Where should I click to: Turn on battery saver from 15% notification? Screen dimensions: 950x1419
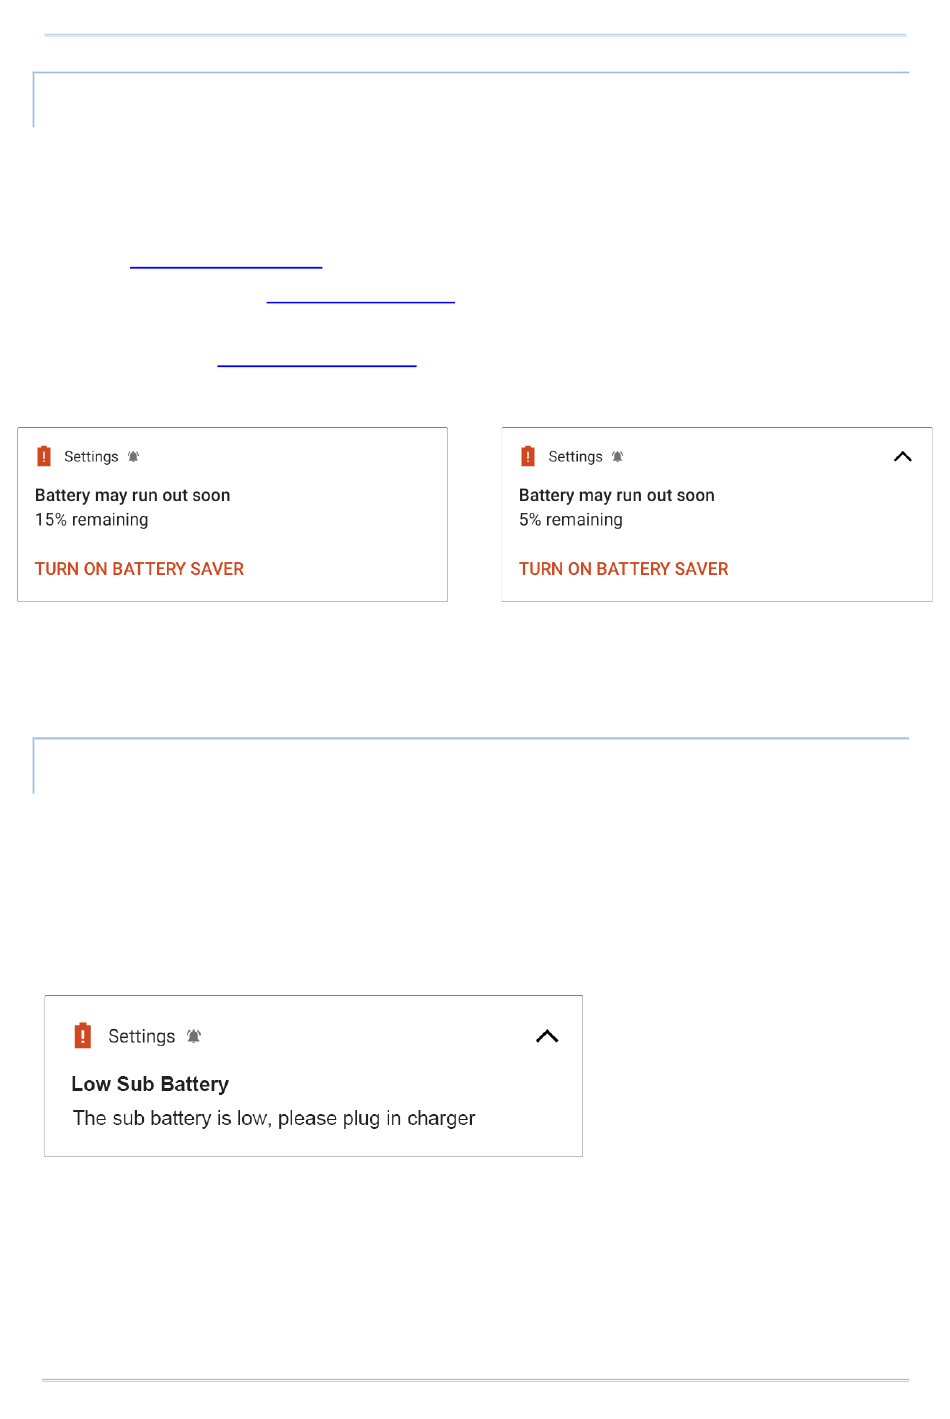click(139, 569)
